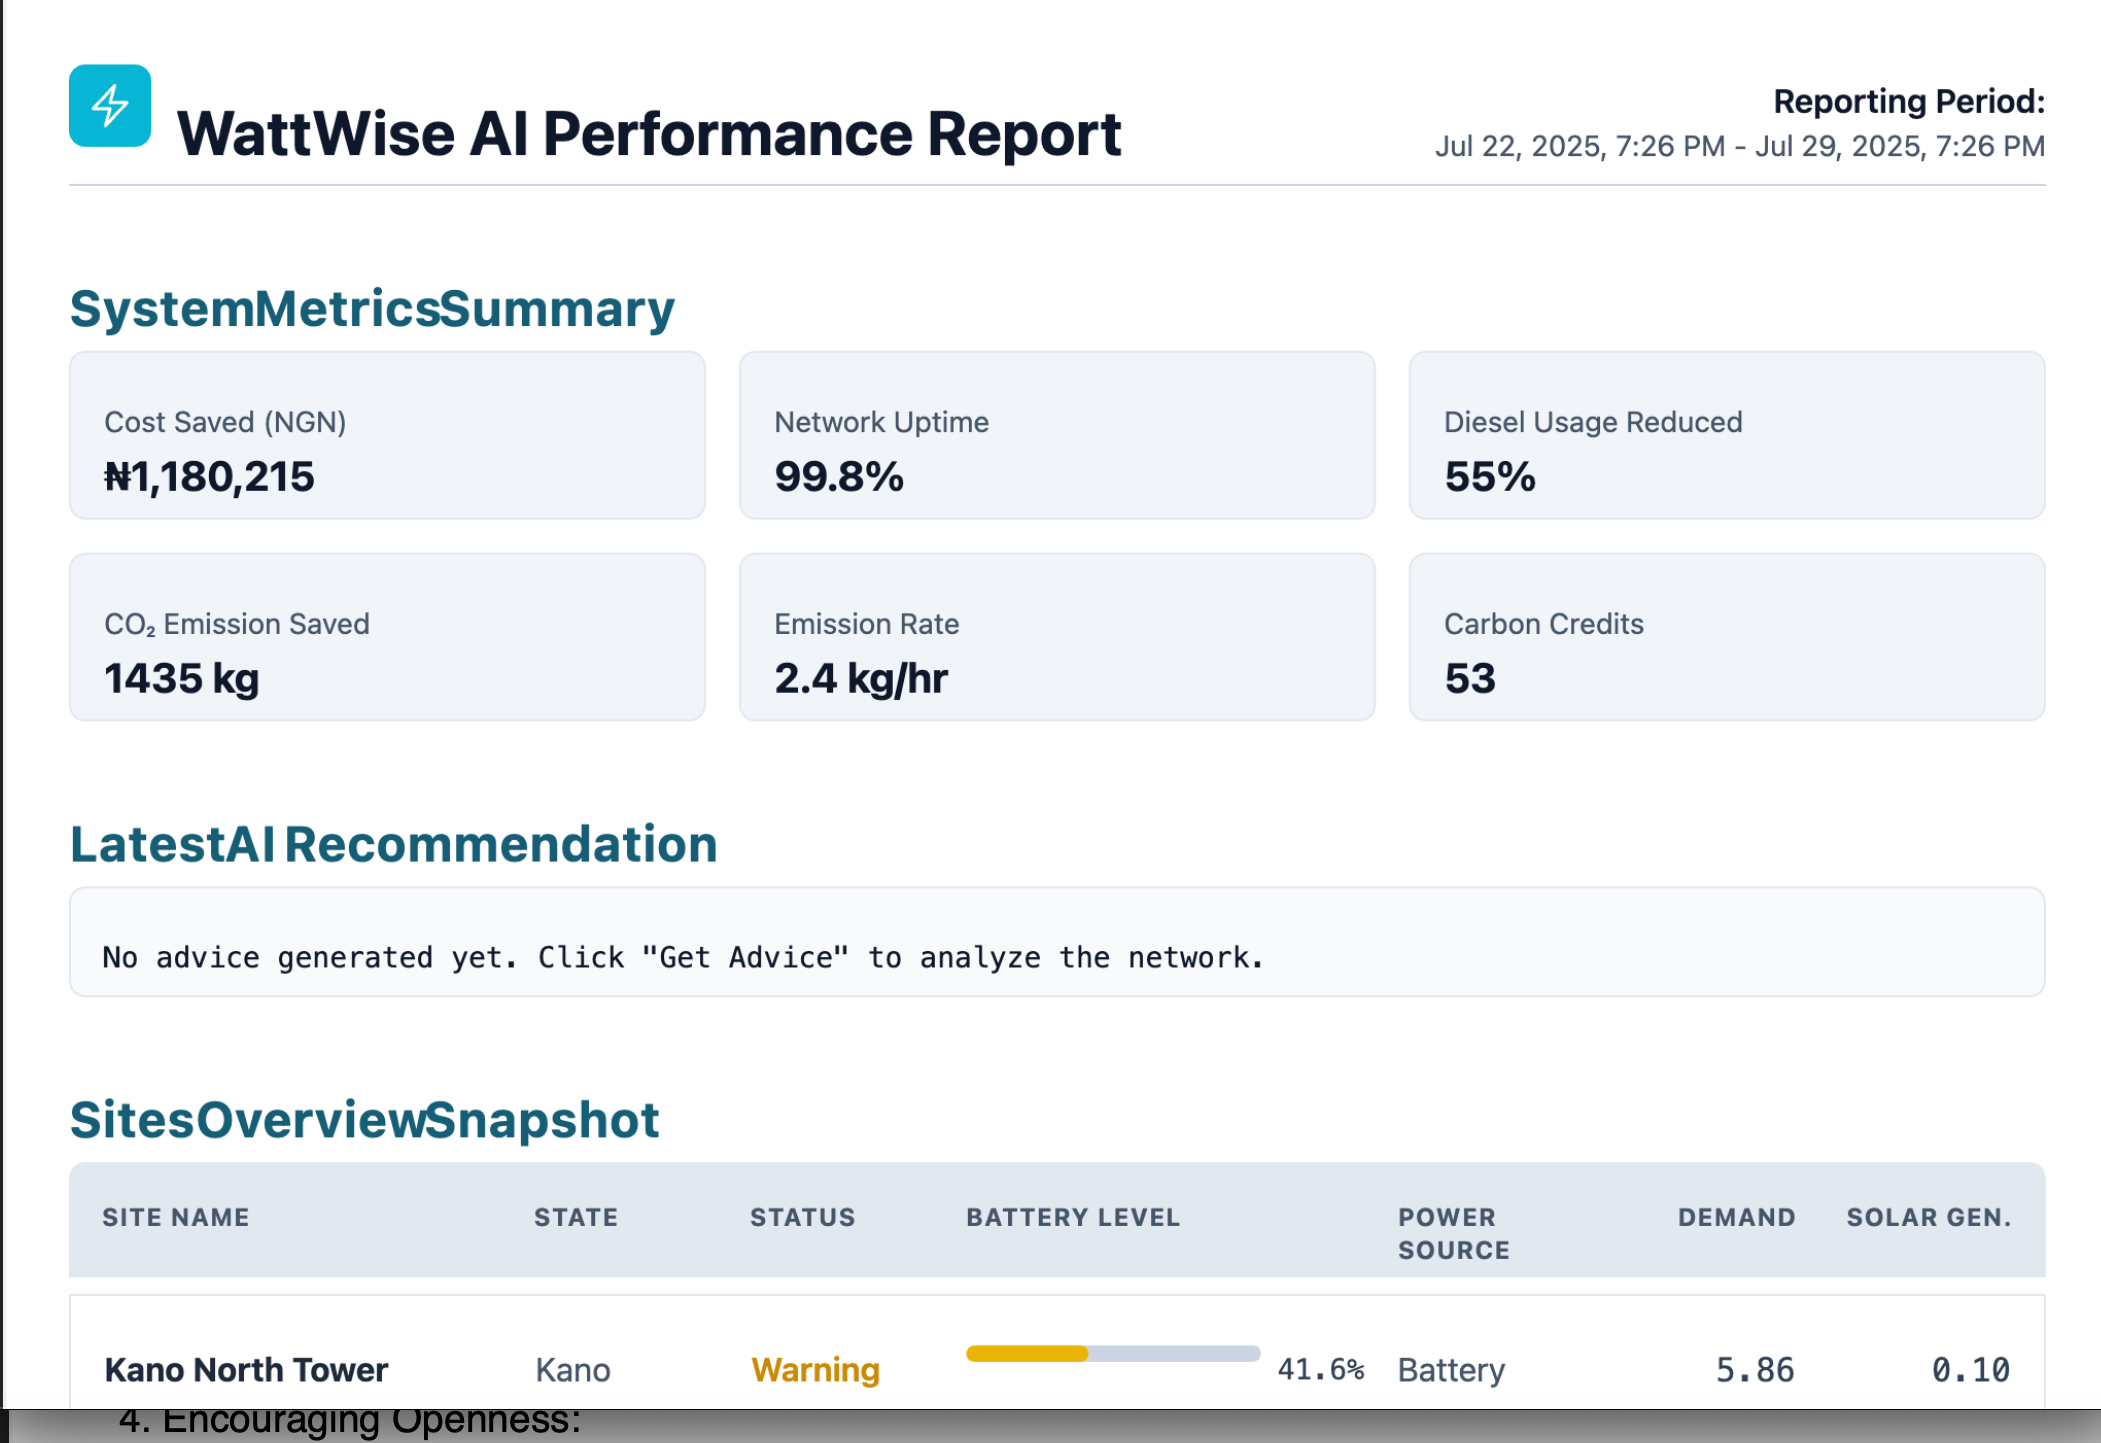Select the Diesel Usage Reduced card

click(1726, 435)
